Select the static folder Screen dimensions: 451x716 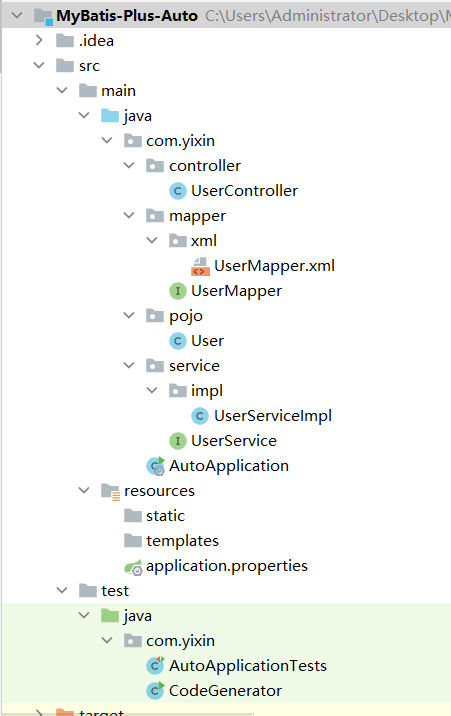tap(165, 516)
